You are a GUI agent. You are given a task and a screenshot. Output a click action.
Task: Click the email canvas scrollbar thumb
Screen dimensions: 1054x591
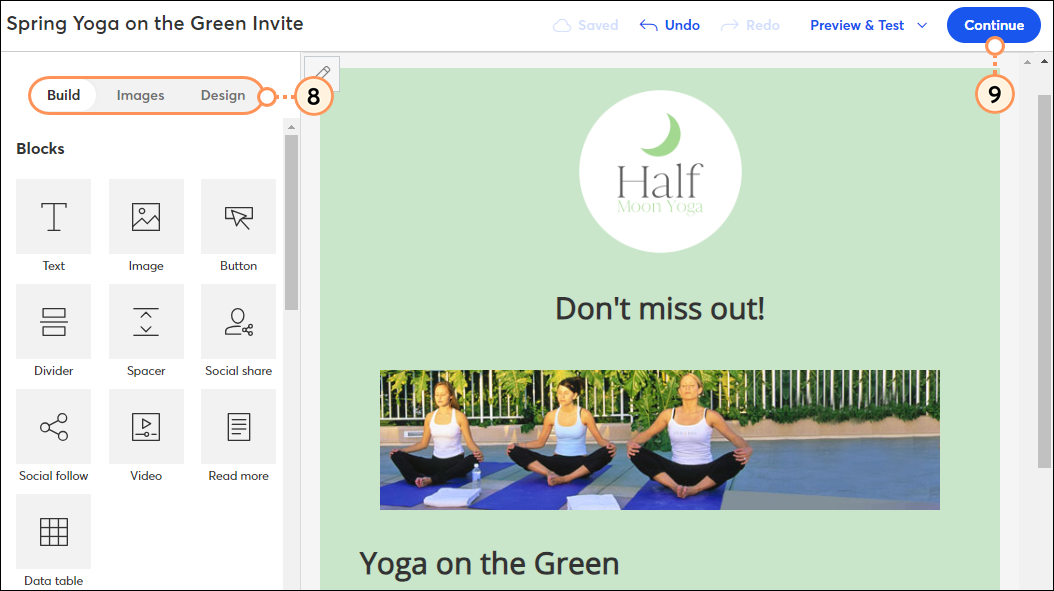click(x=1044, y=281)
